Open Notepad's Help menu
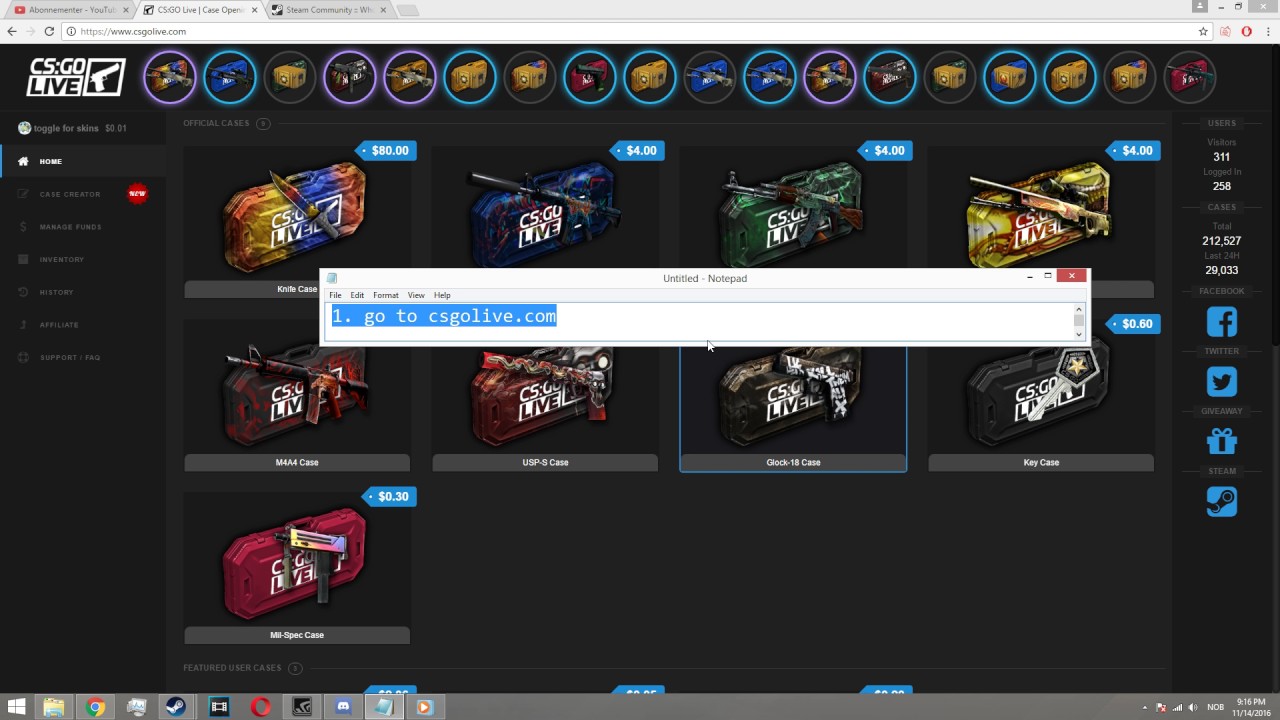 [442, 295]
